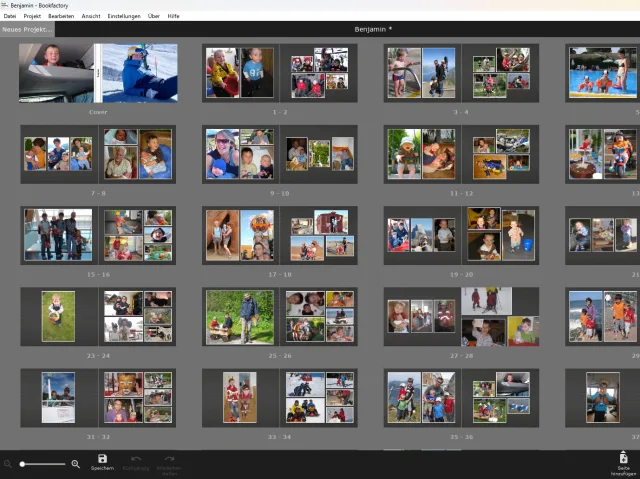Open the Hilfe menu

tap(174, 16)
